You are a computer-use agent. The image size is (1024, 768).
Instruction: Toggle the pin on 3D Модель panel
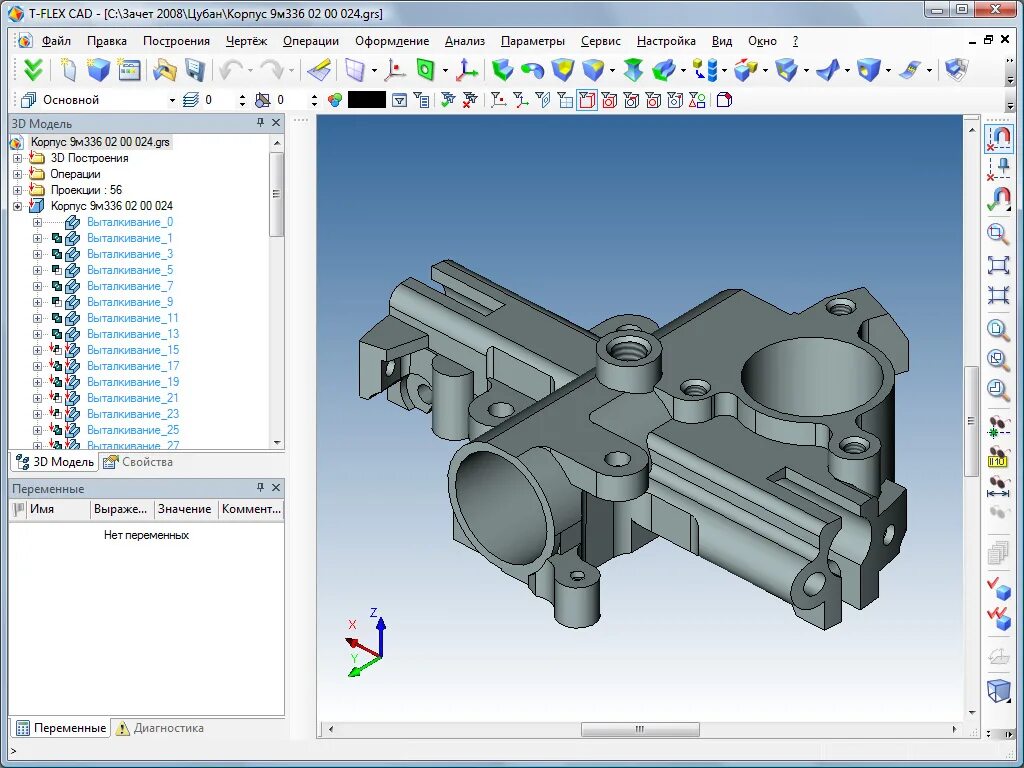pos(260,123)
